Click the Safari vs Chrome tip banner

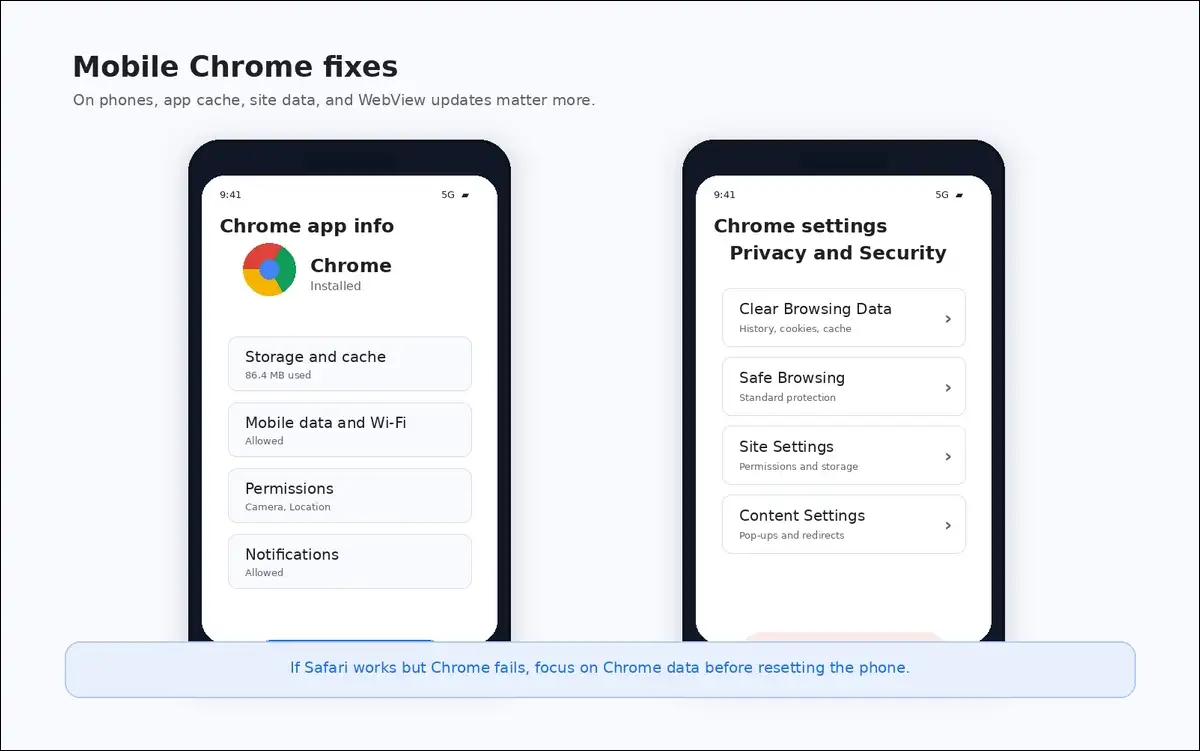pos(600,669)
